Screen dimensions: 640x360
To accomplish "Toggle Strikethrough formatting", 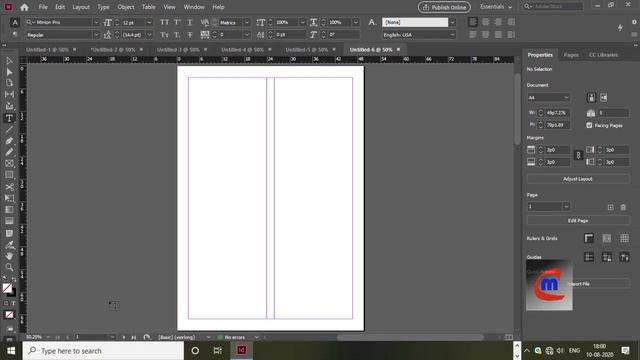I will coord(190,35).
